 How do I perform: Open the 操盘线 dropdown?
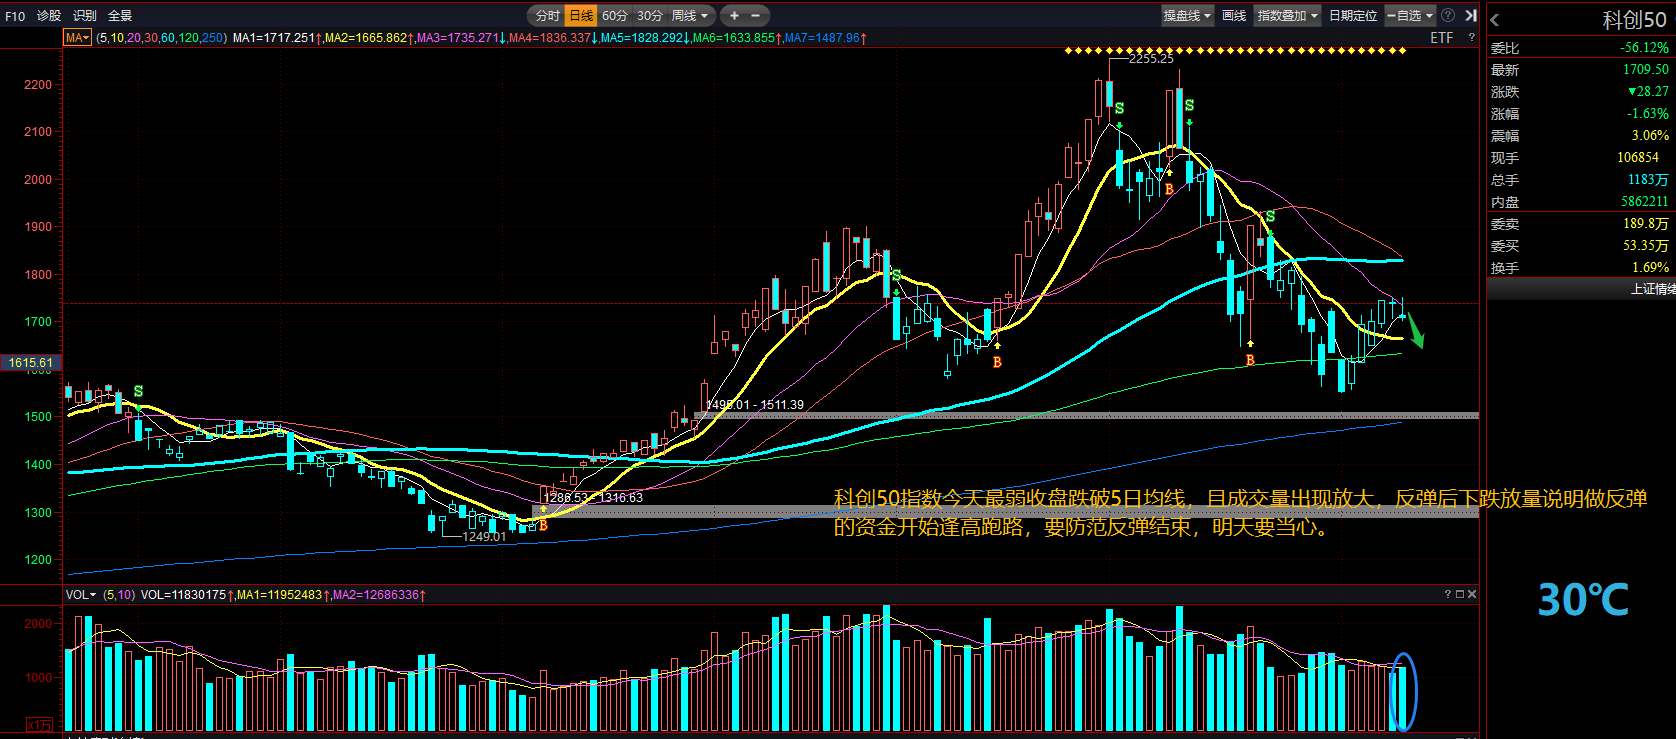[x=1187, y=16]
